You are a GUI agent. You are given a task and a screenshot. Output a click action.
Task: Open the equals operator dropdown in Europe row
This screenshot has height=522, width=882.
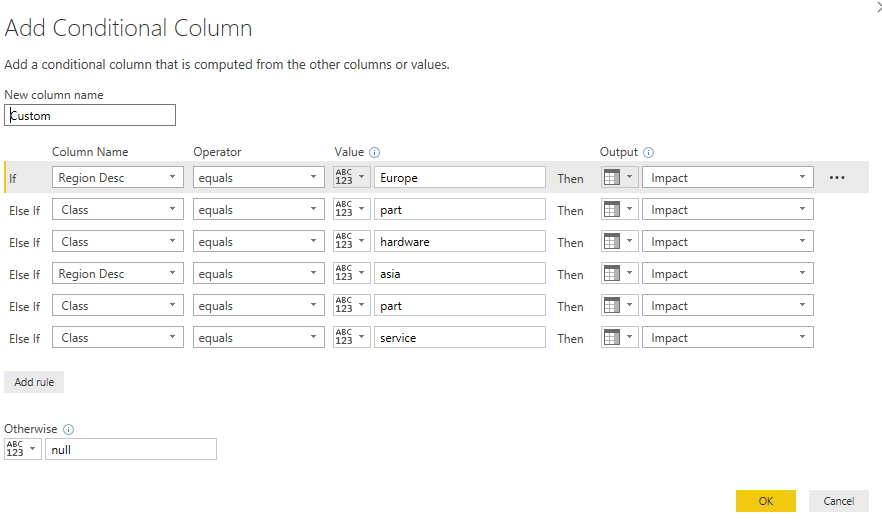259,177
